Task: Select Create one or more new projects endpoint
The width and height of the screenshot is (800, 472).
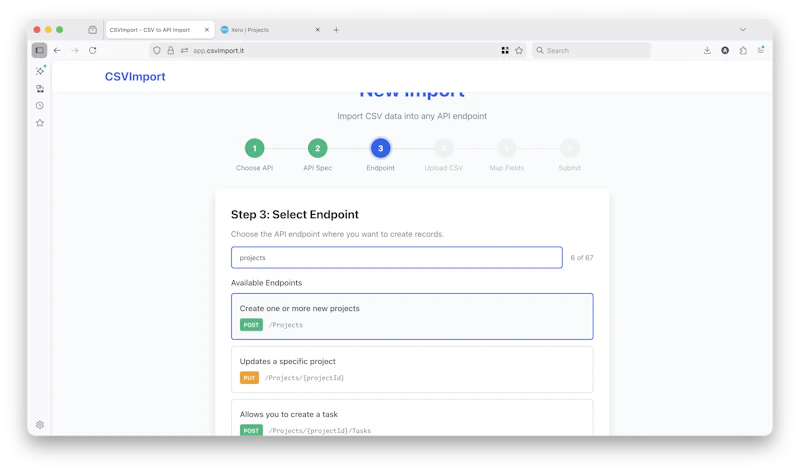Action: point(412,316)
